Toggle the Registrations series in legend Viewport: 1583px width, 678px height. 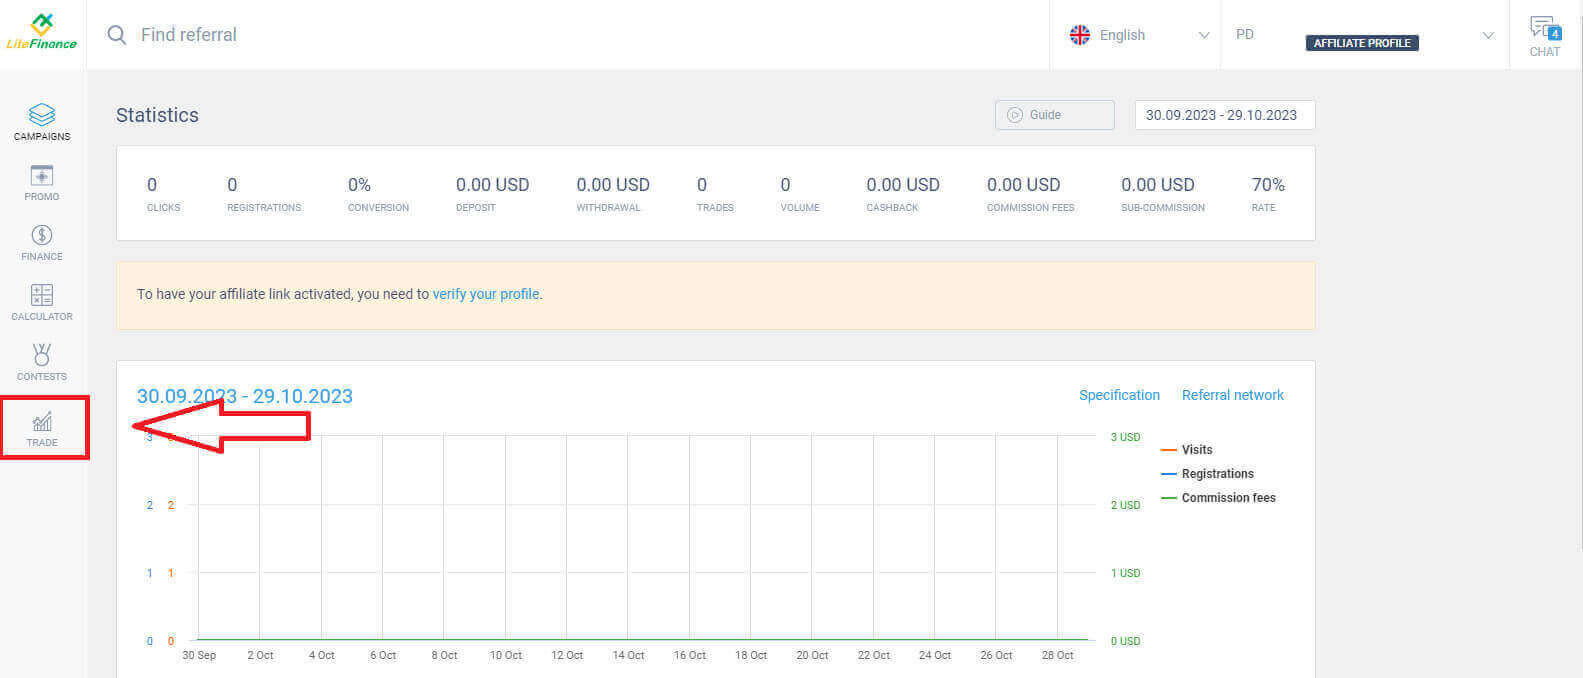[x=1217, y=474]
